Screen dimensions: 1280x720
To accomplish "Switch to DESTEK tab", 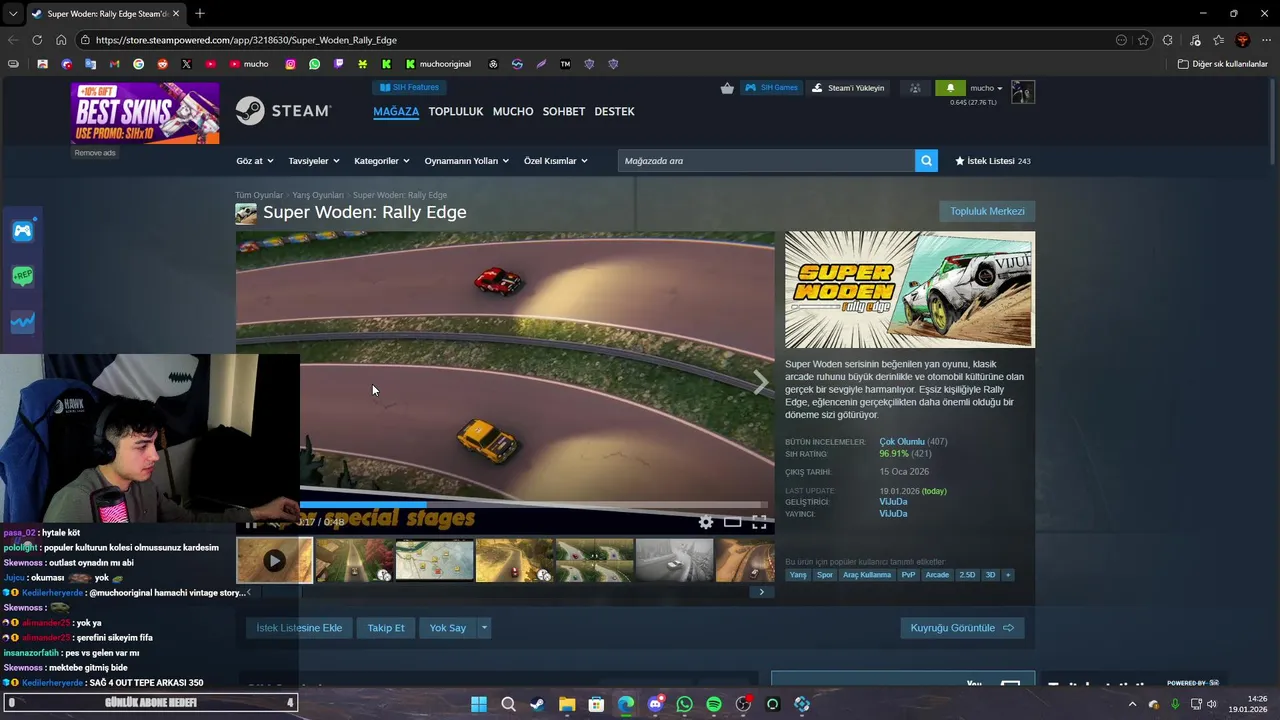I will point(614,111).
